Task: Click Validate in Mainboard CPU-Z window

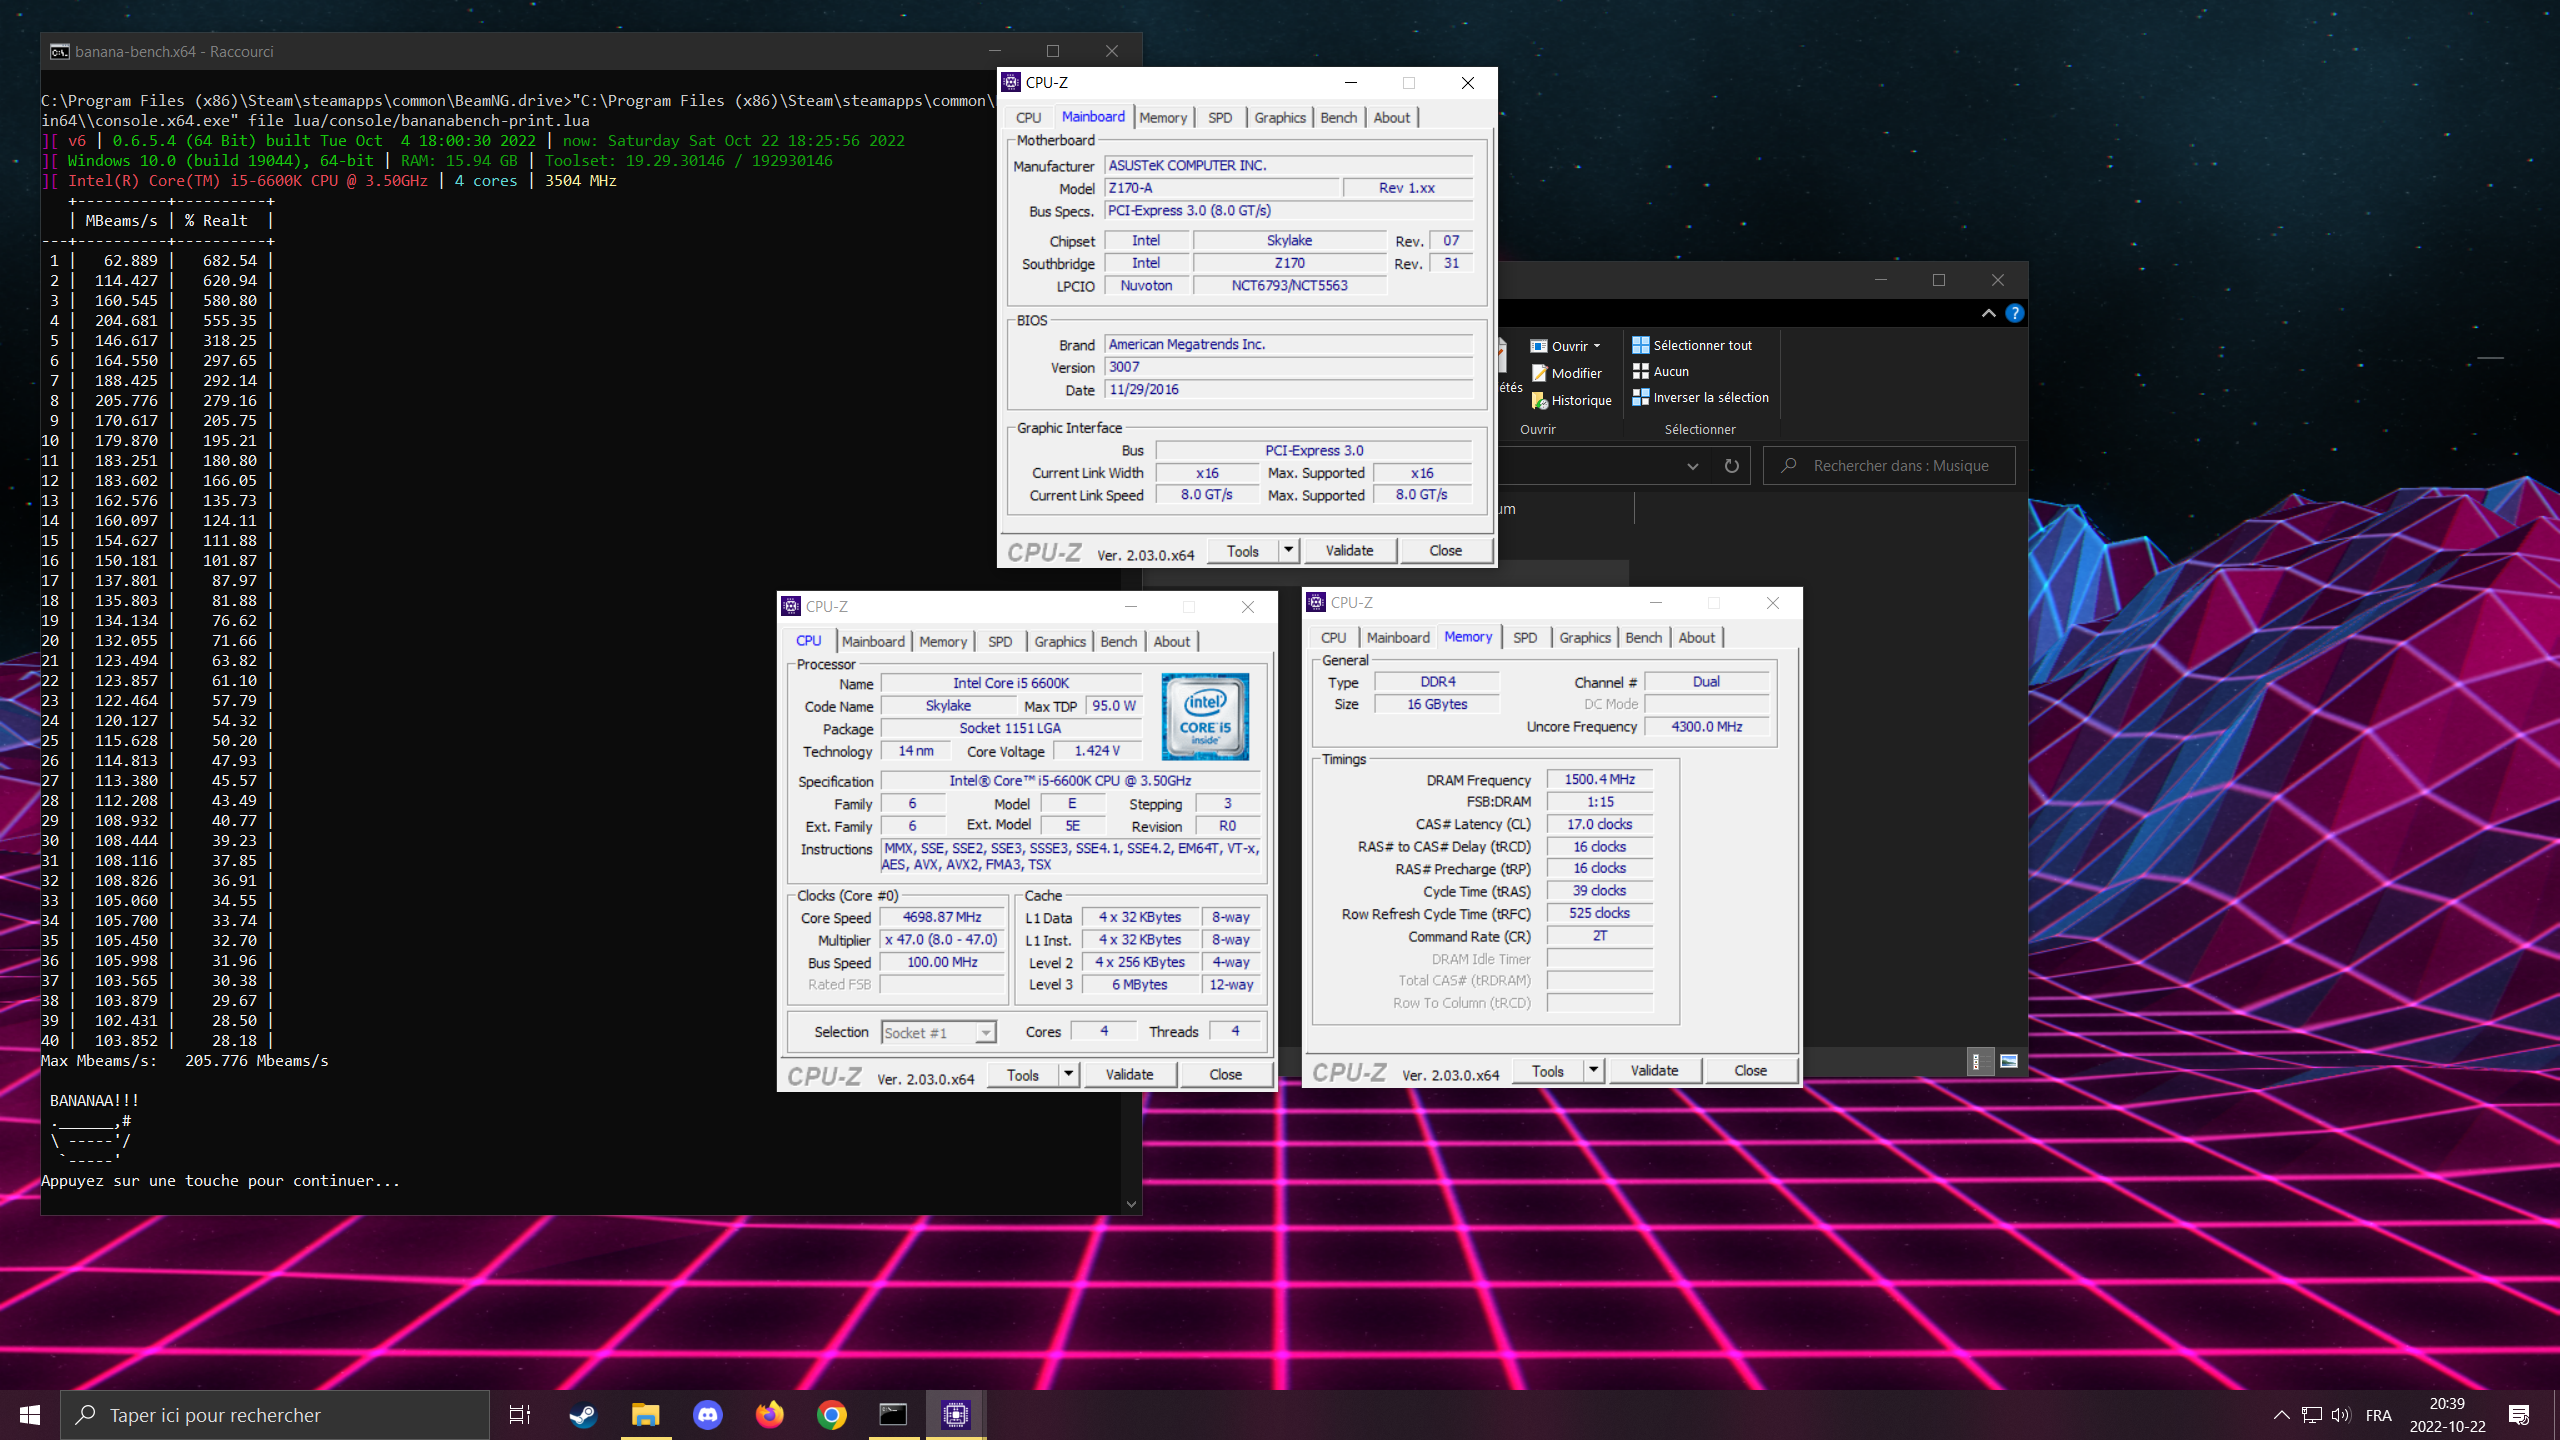Action: click(1349, 551)
